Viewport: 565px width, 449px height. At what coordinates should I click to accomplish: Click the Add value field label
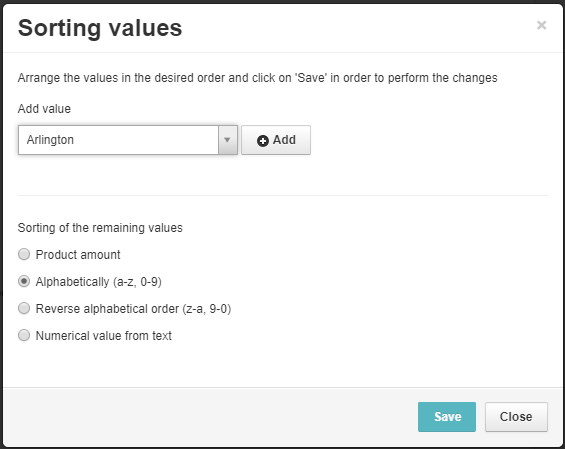point(44,109)
